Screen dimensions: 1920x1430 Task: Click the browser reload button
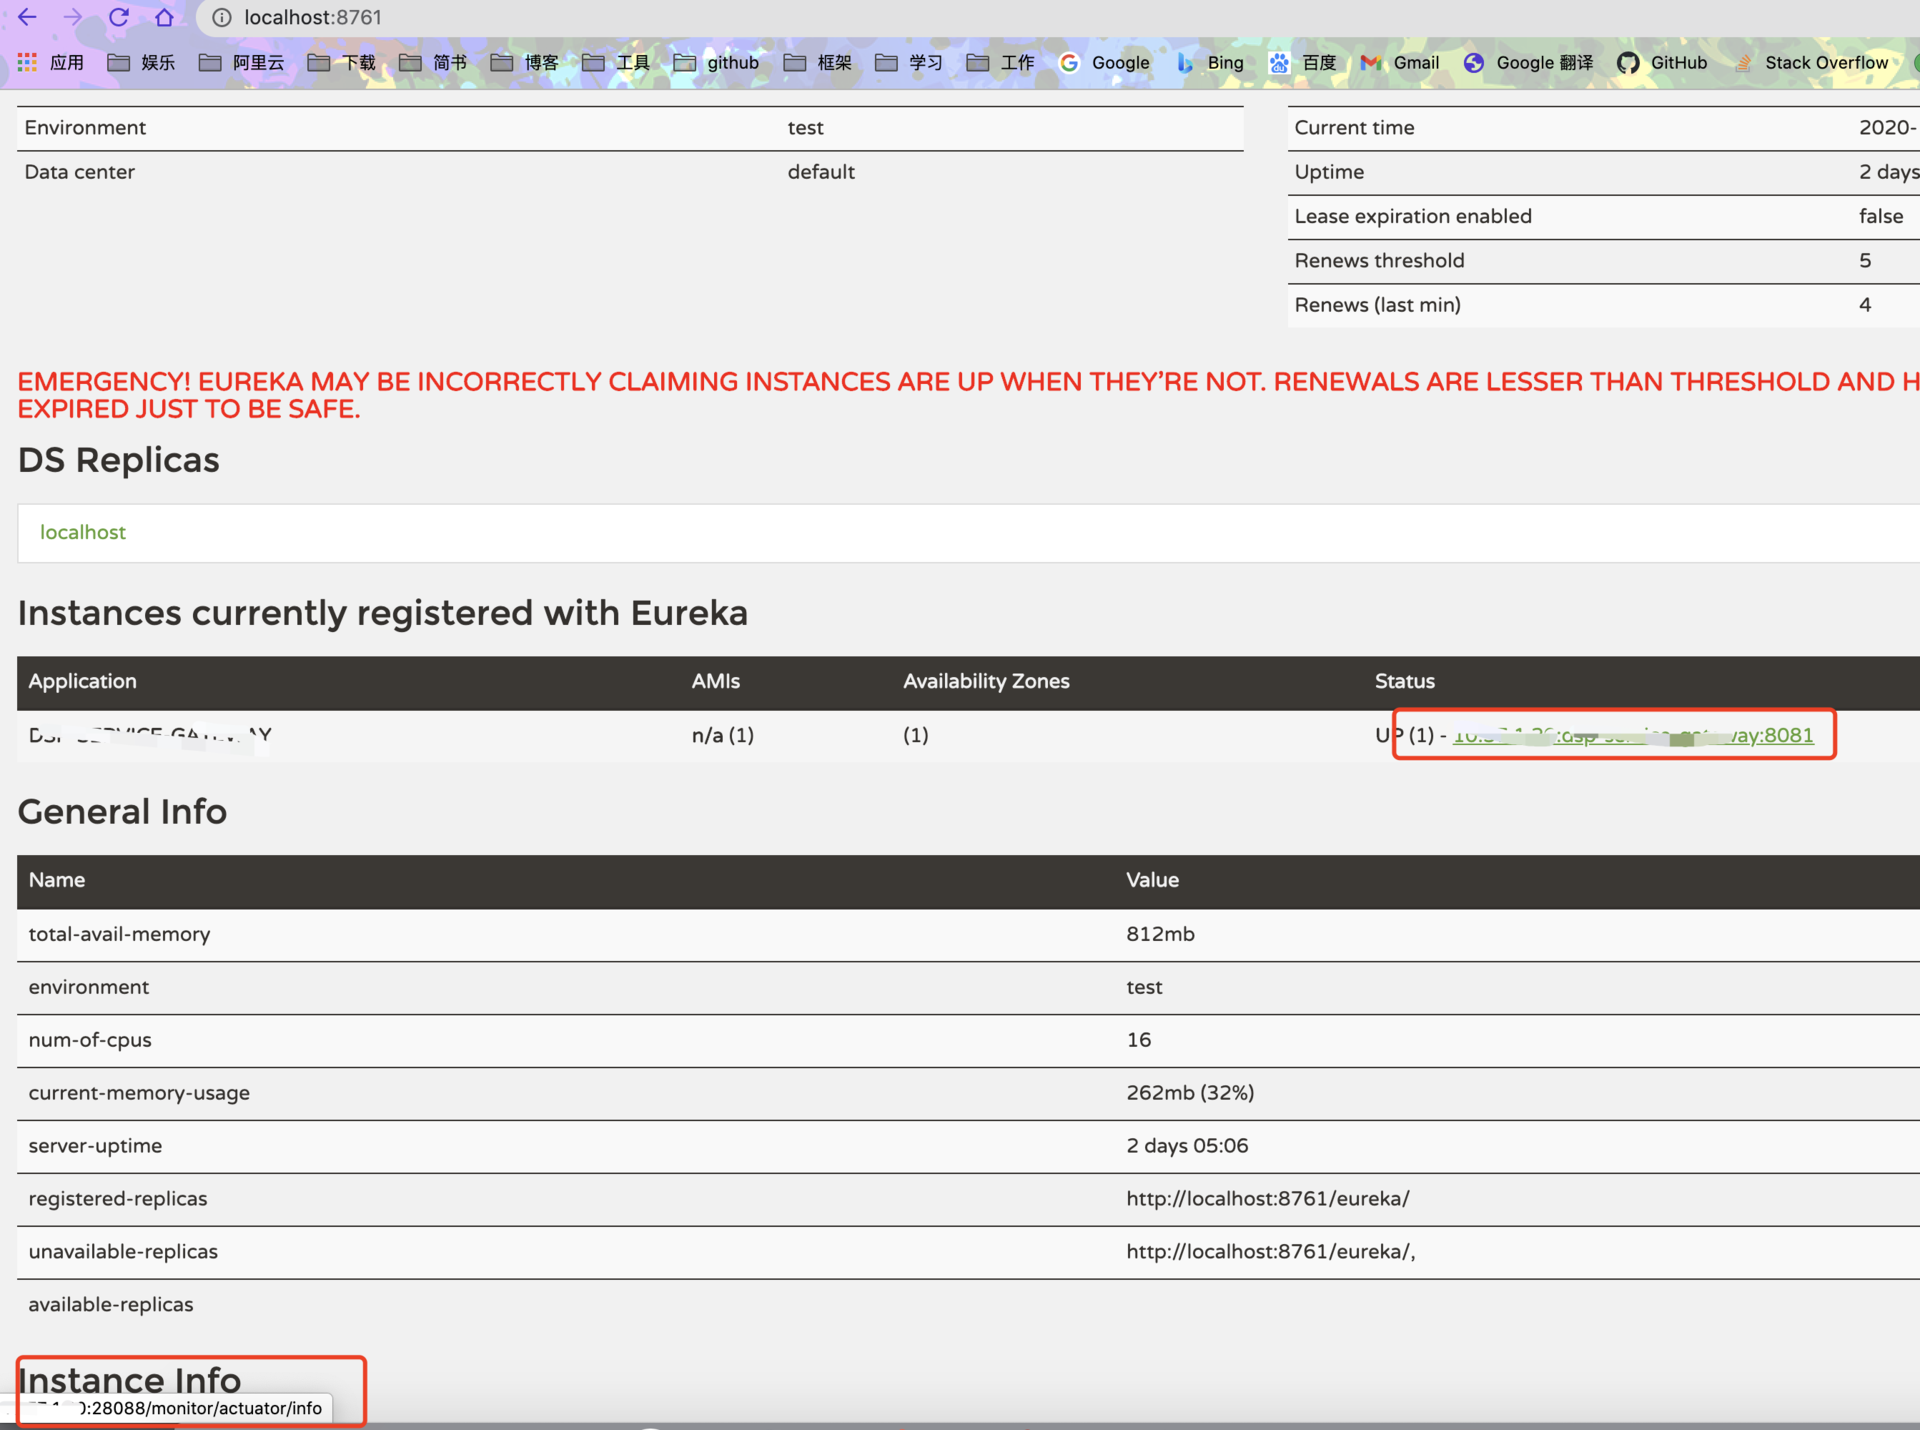(119, 17)
